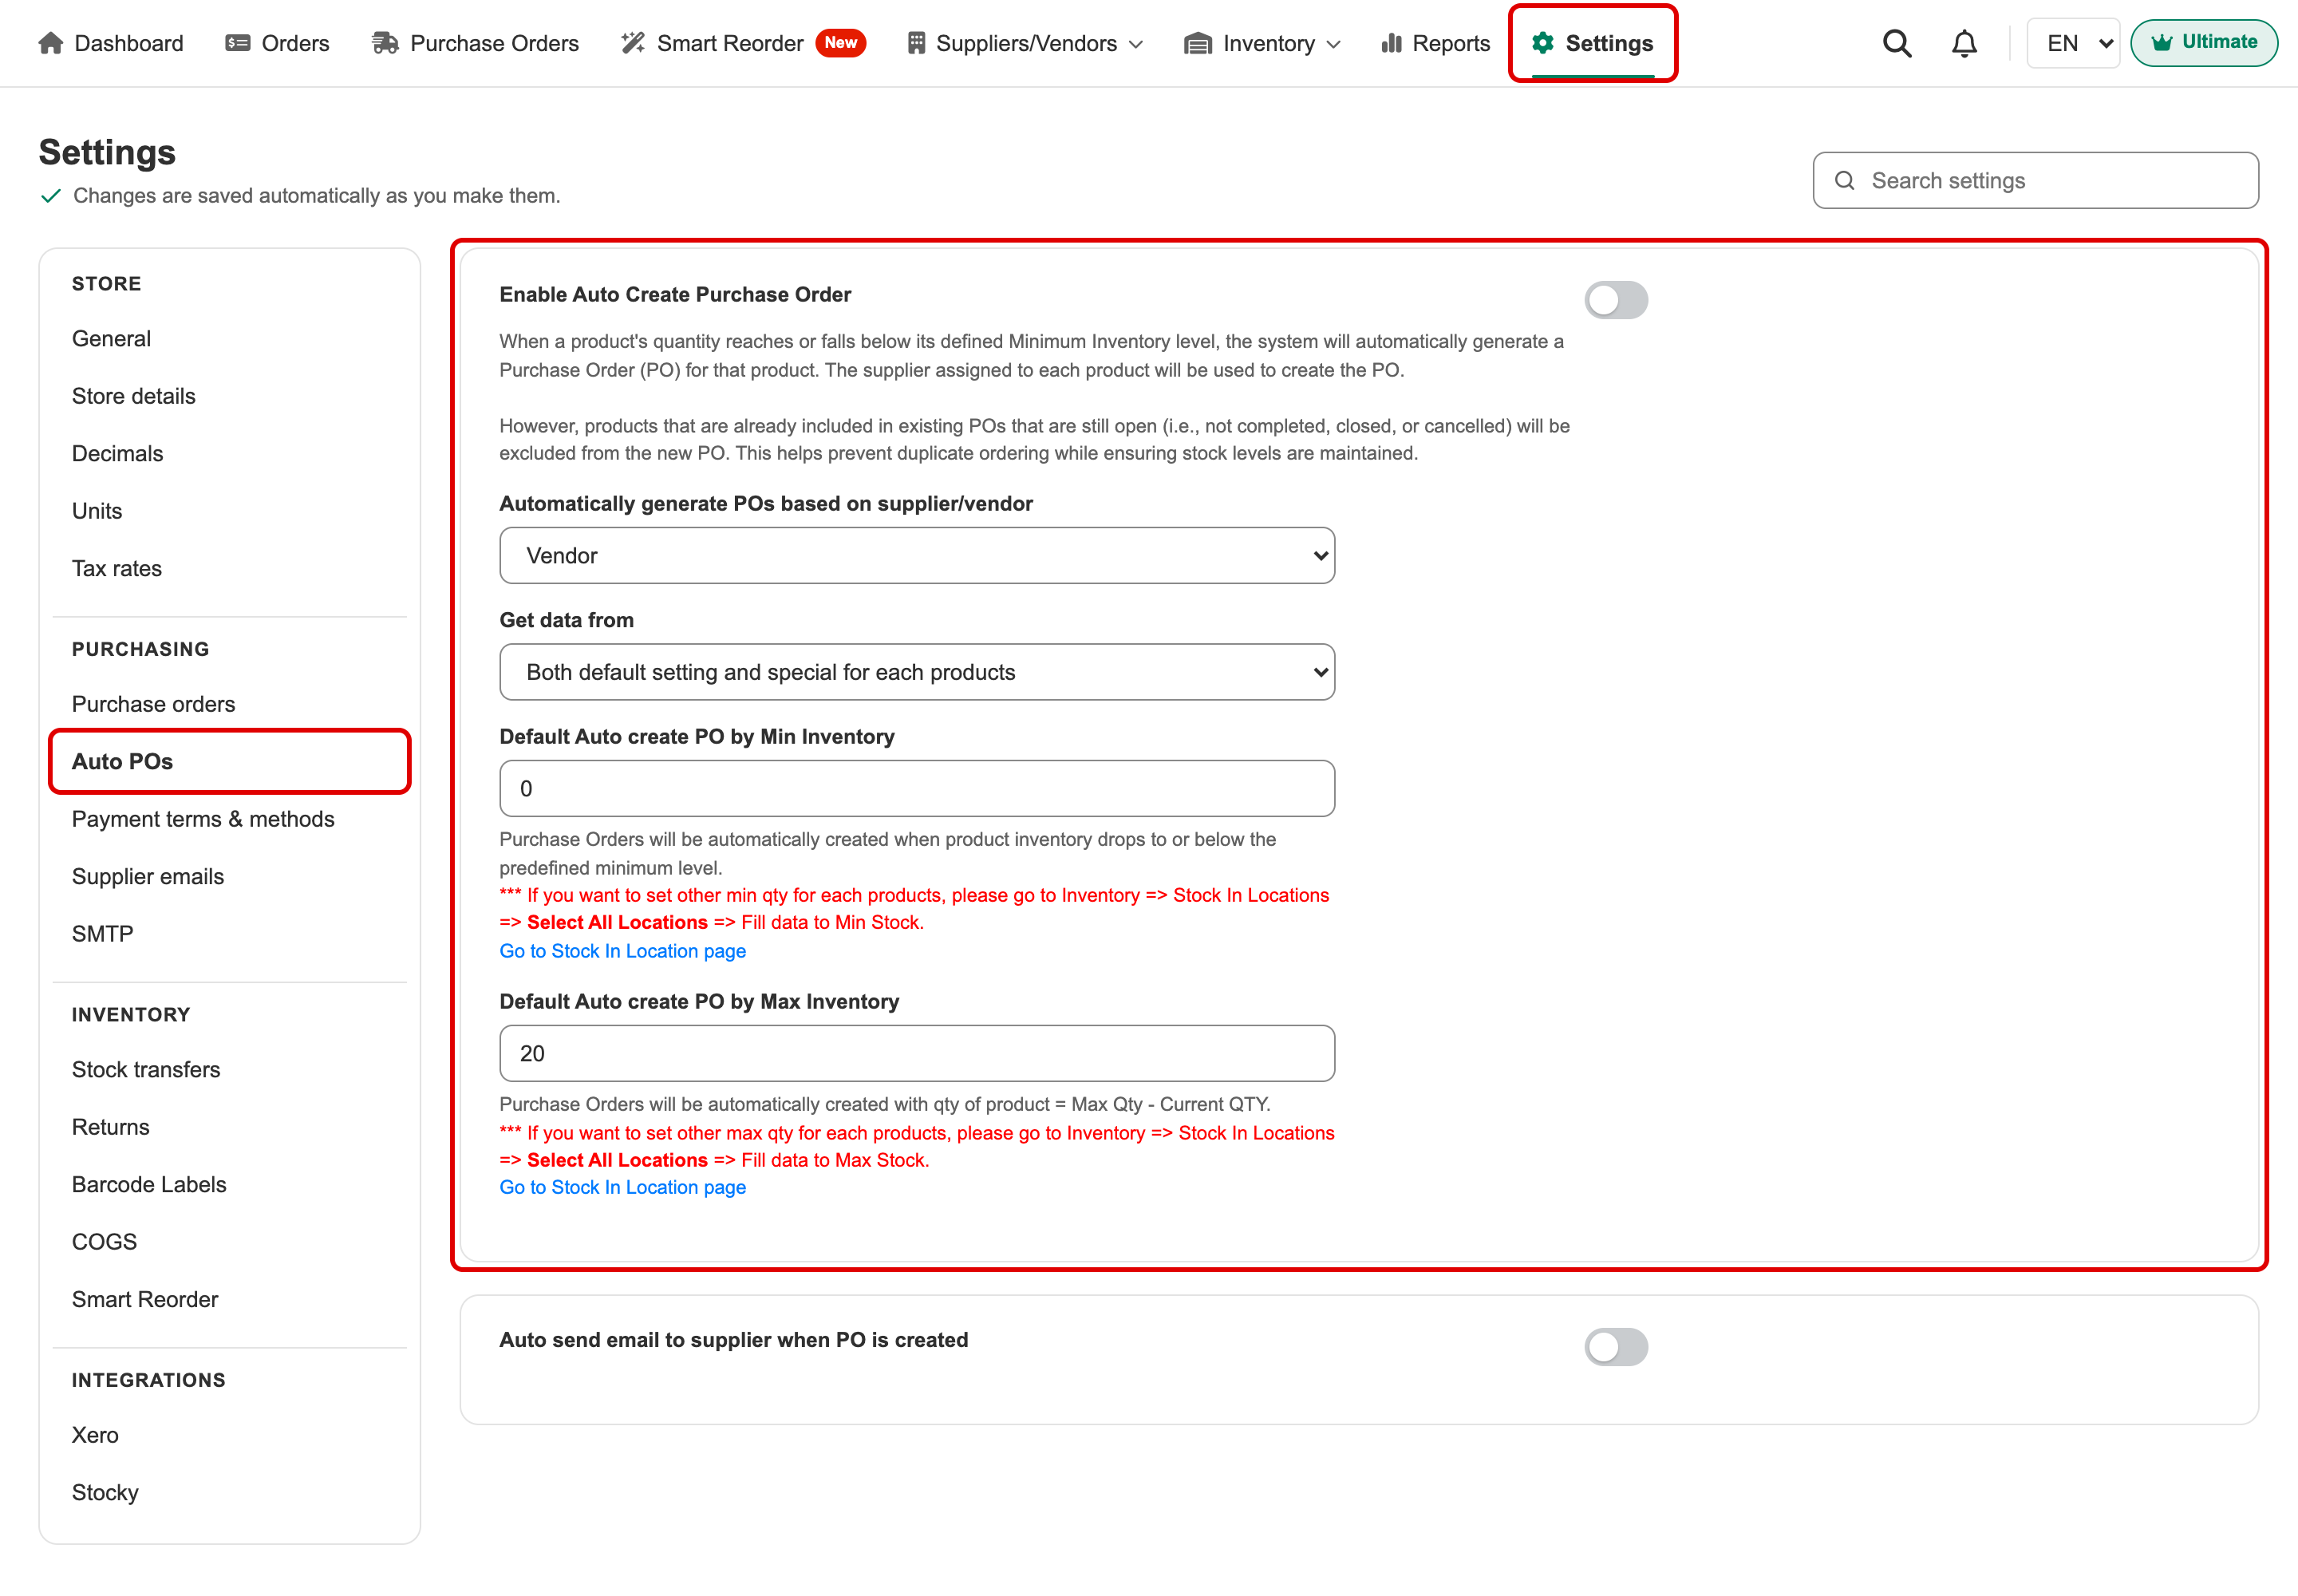The image size is (2298, 1596).
Task: Enable the Auto Create Purchase Order toggle
Action: tap(1616, 300)
